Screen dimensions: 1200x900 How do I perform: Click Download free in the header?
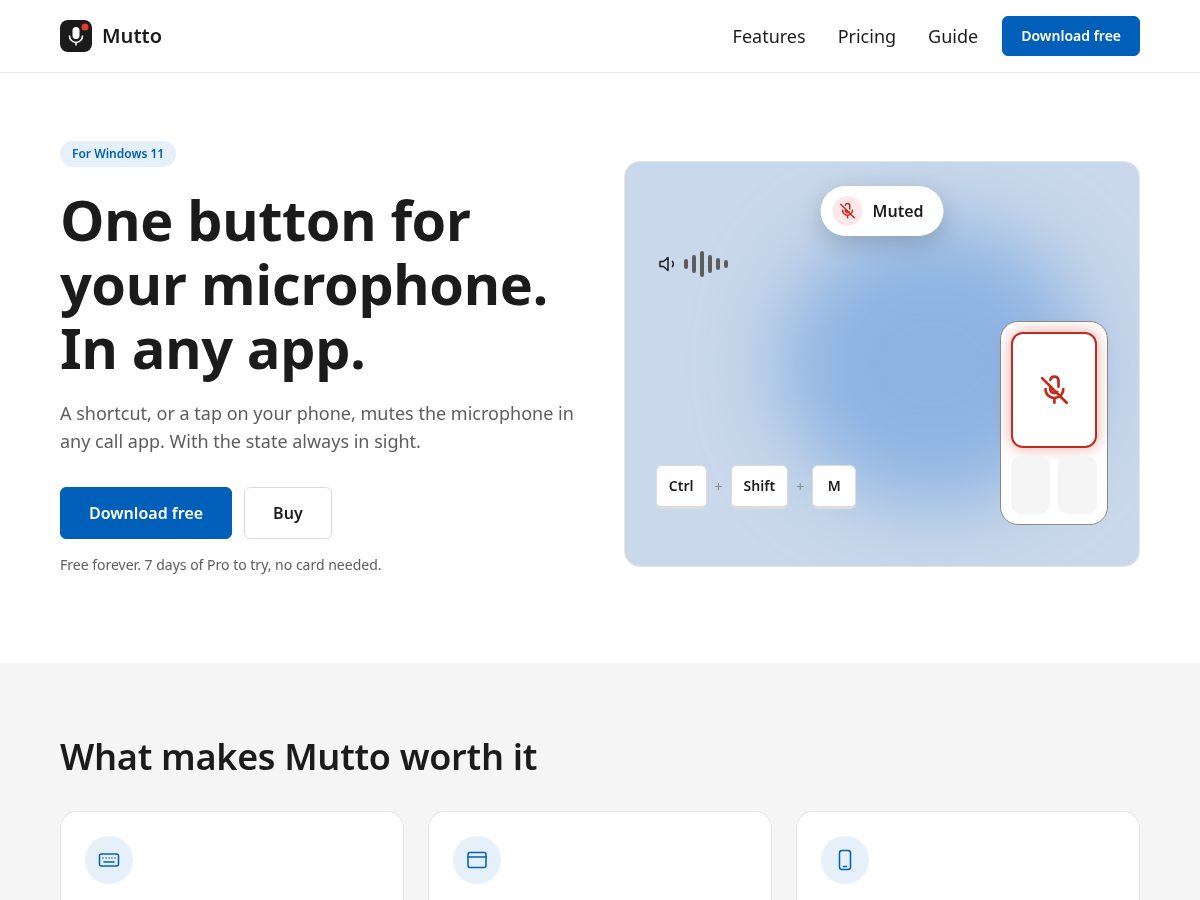coord(1071,36)
